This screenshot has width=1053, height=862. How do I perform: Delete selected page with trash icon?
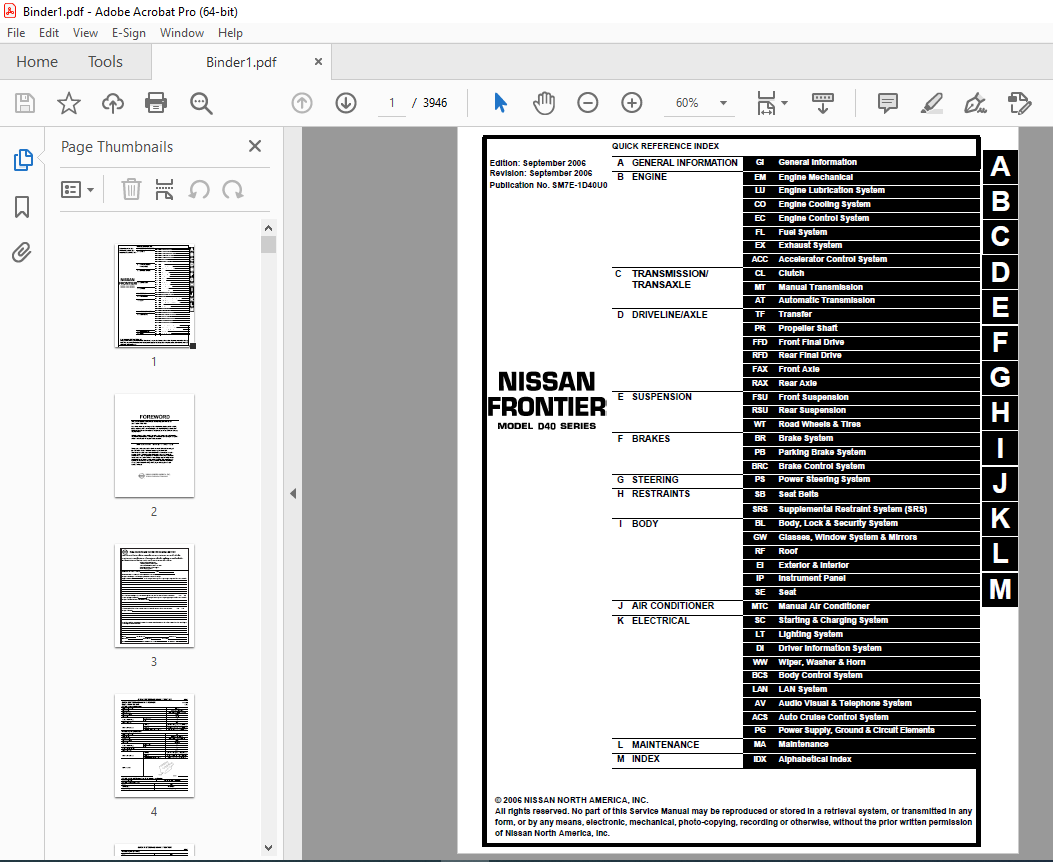[131, 189]
